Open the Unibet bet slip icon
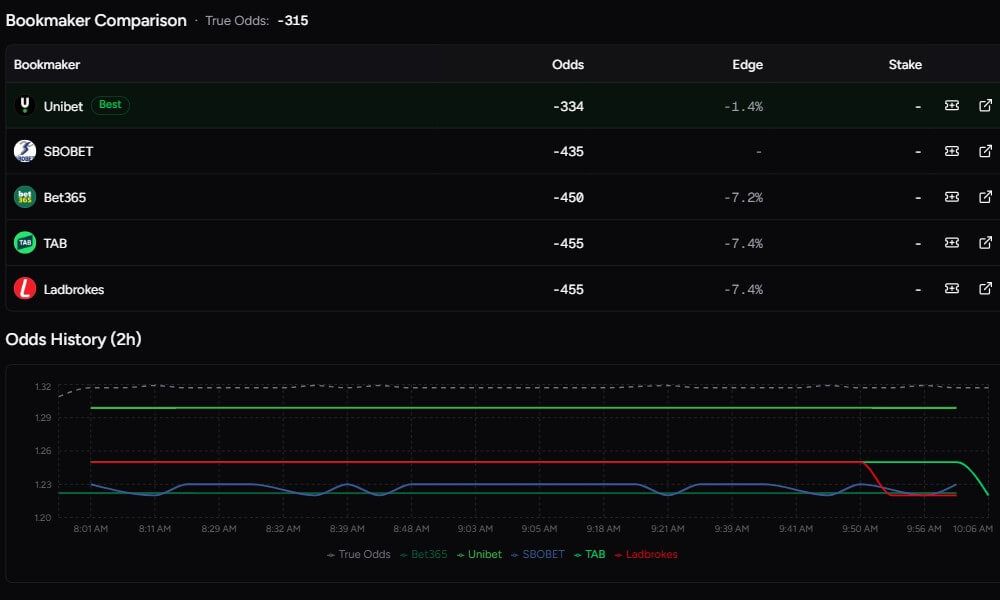The image size is (1000, 600). tap(951, 105)
